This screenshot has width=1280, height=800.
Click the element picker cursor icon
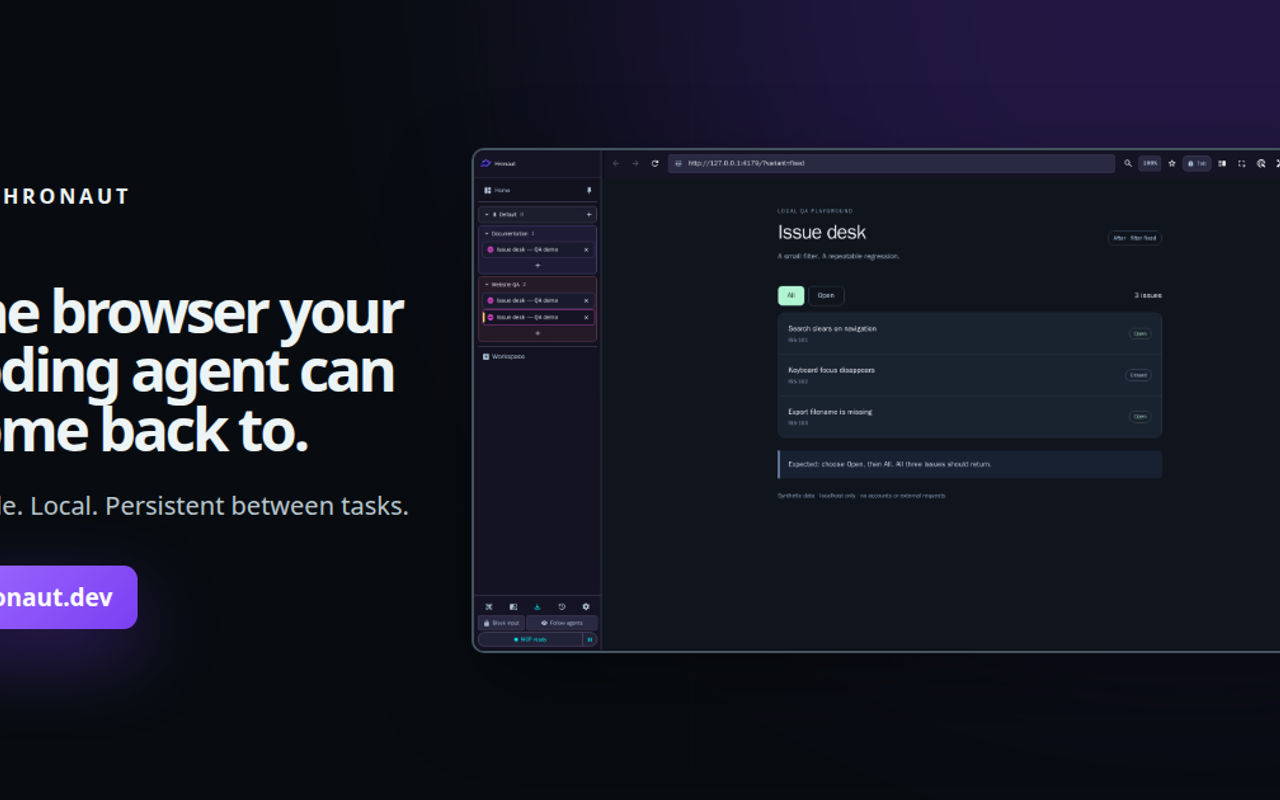(1261, 163)
